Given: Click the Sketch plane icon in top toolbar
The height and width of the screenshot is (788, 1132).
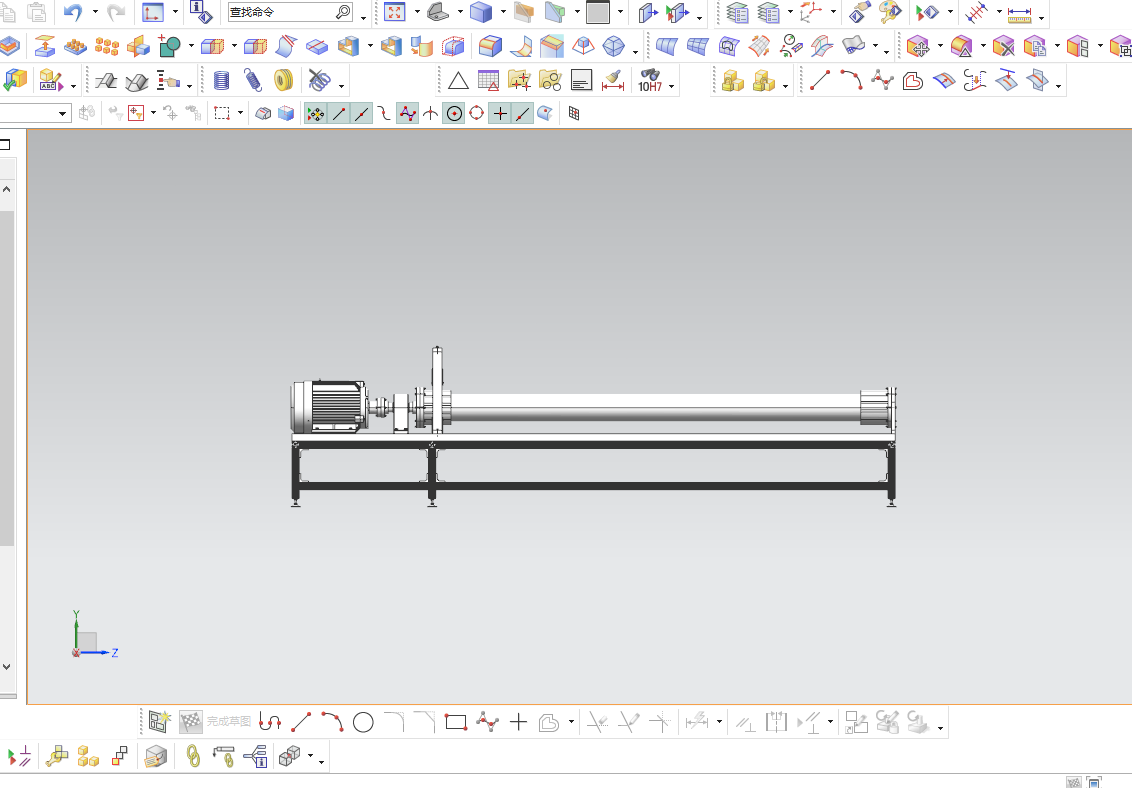Looking at the screenshot, I should pos(153,12).
